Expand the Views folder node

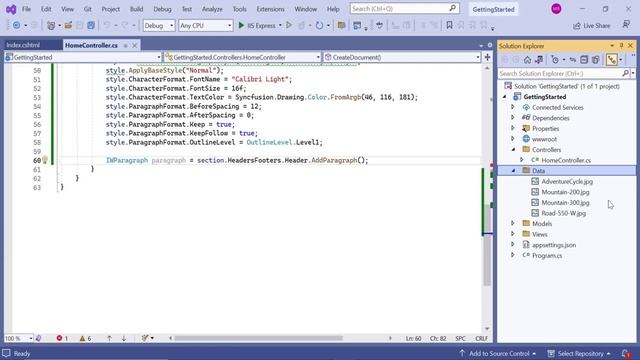click(x=513, y=234)
